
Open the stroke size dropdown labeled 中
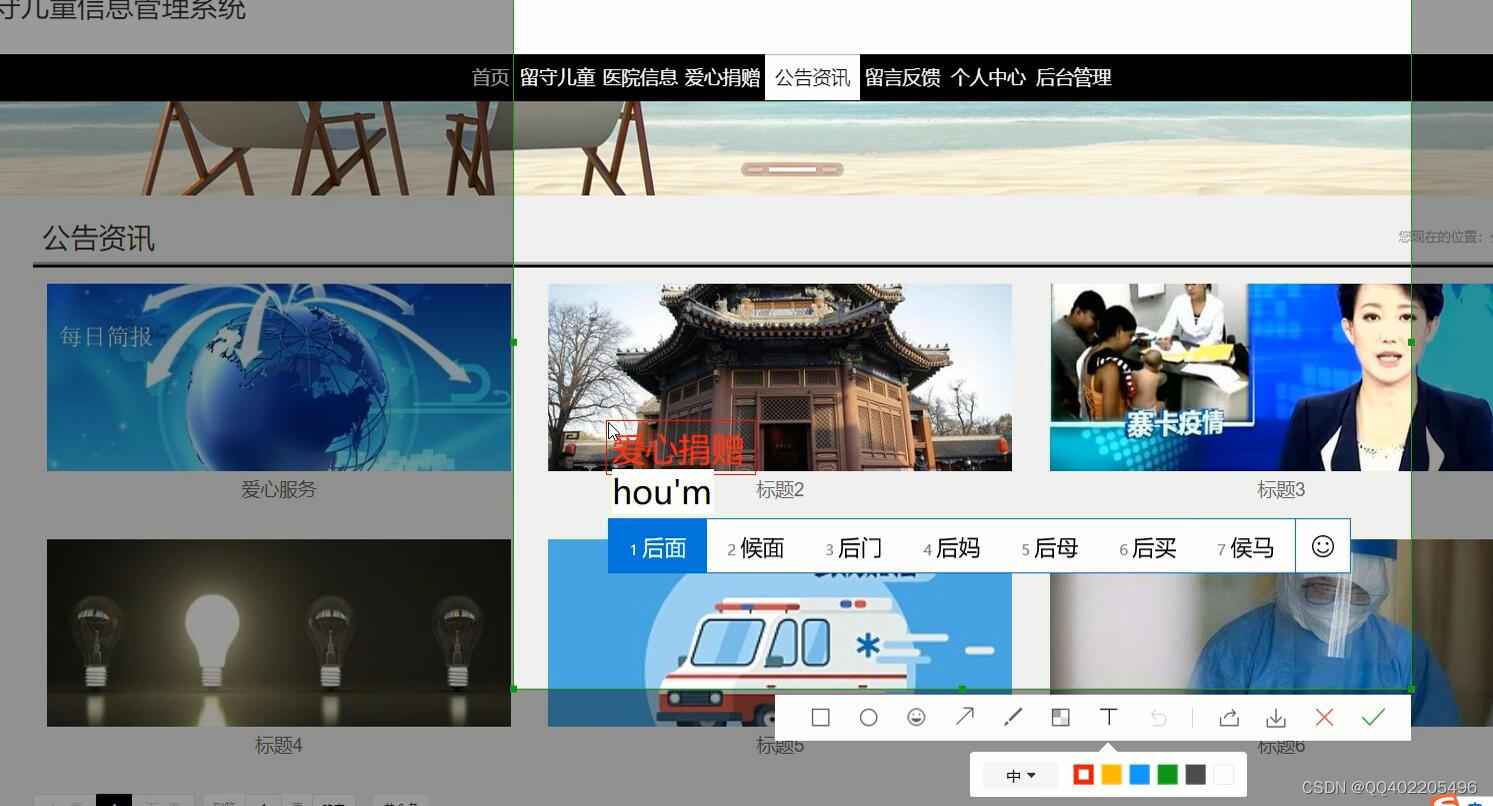1018,774
